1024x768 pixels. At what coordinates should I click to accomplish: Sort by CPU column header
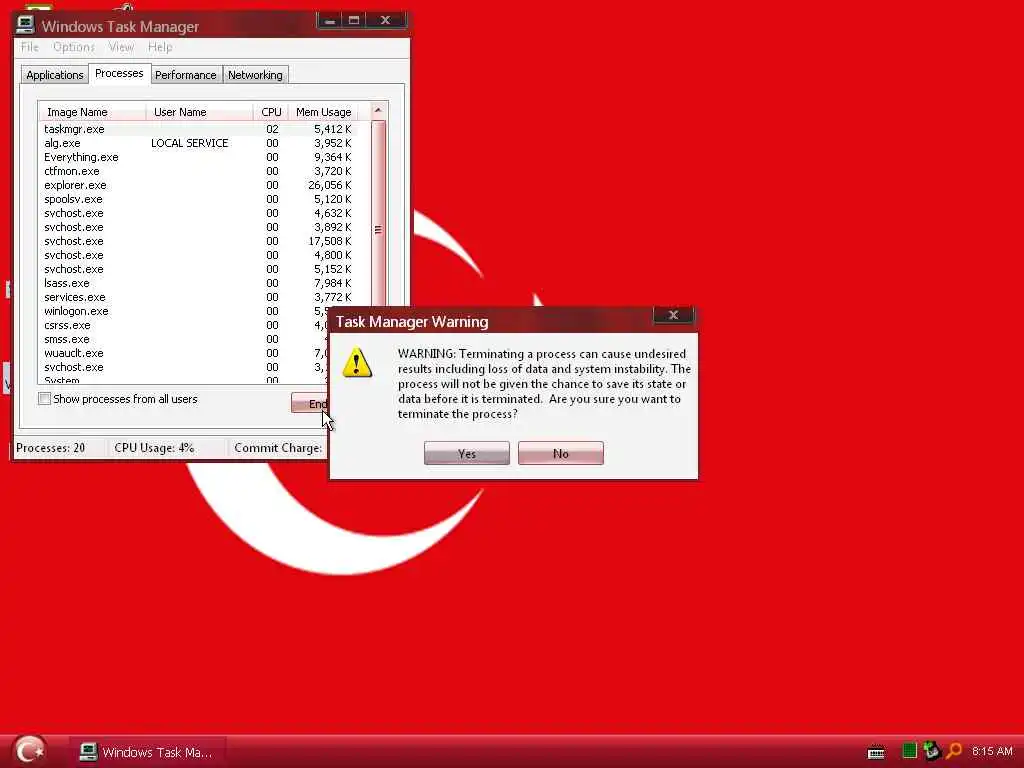coord(271,112)
